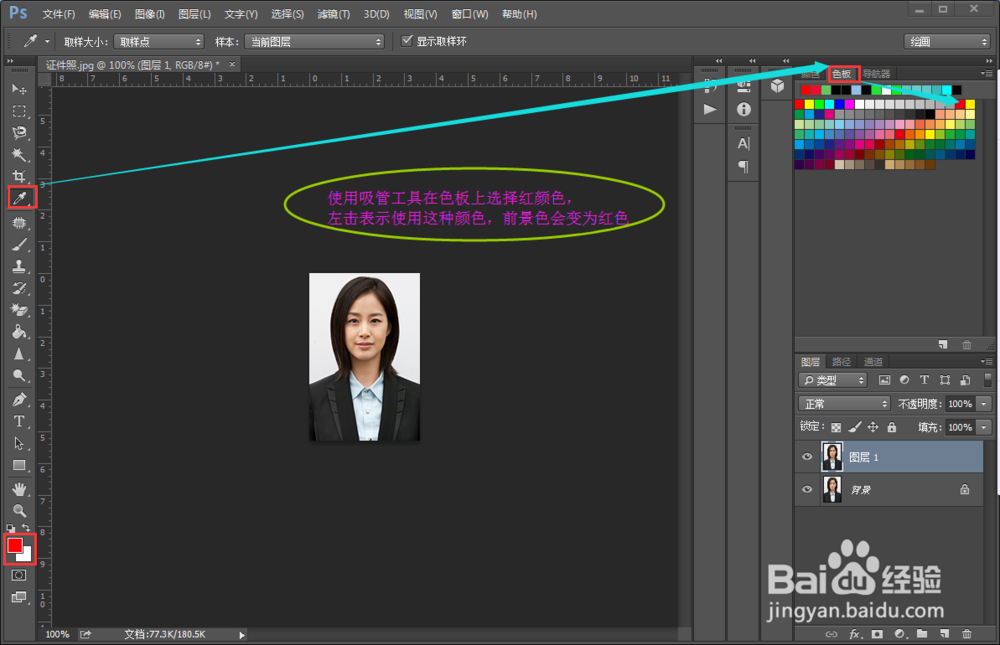Screen dimensions: 1000x645
Task: Toggle lock all padlock icon
Action: (x=892, y=427)
